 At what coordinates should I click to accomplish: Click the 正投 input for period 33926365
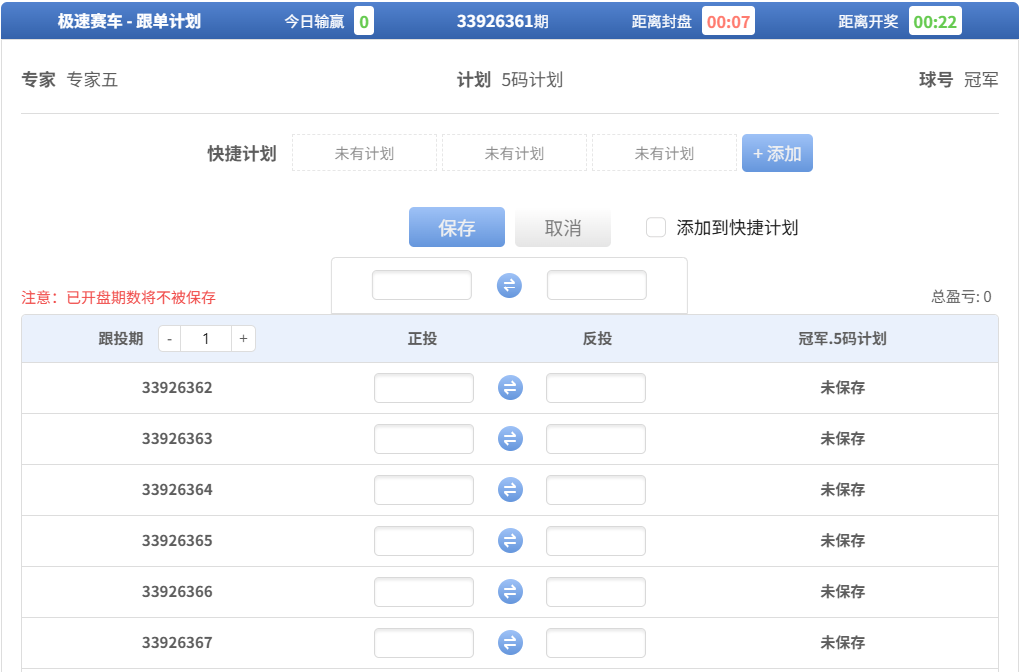coord(422,541)
